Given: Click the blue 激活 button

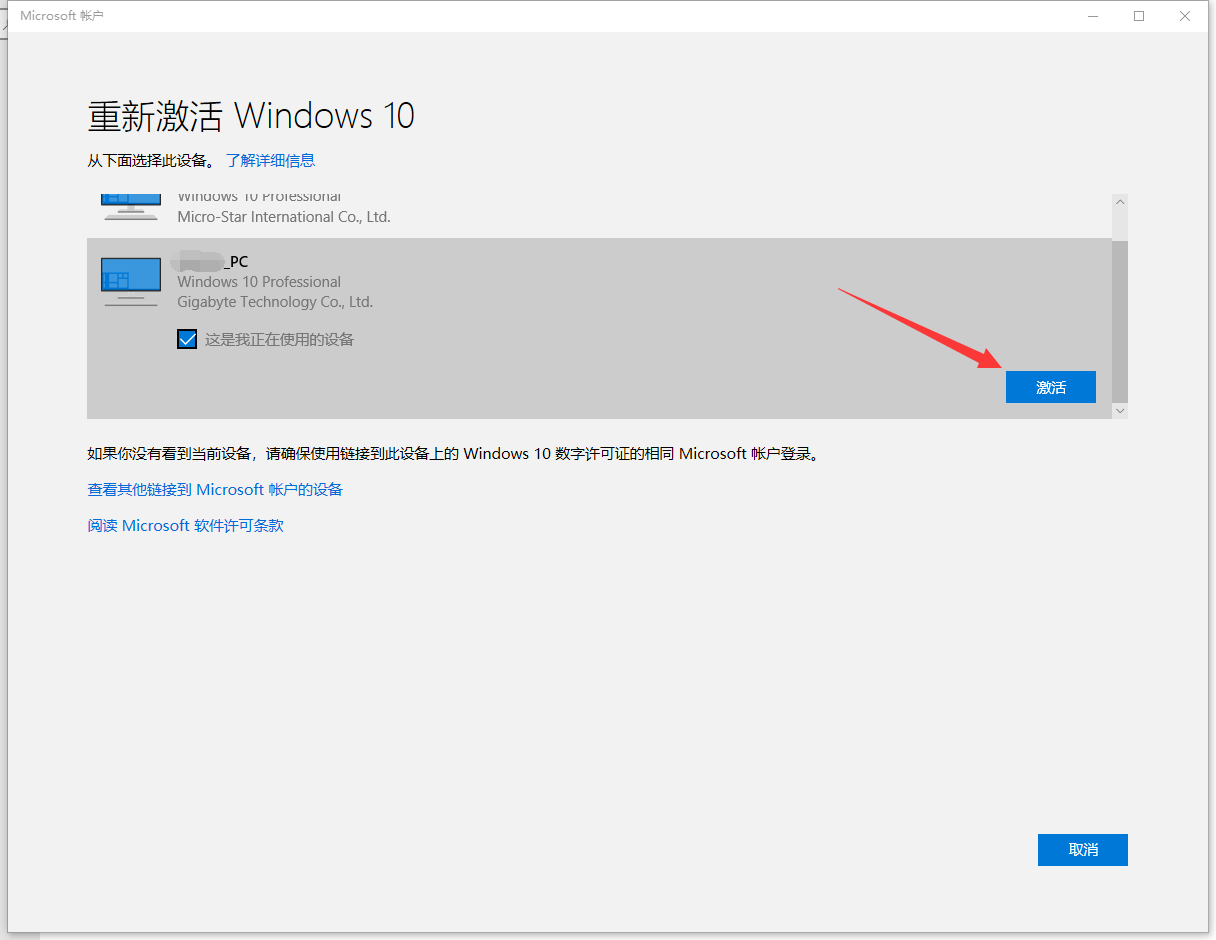Looking at the screenshot, I should coord(1050,387).
